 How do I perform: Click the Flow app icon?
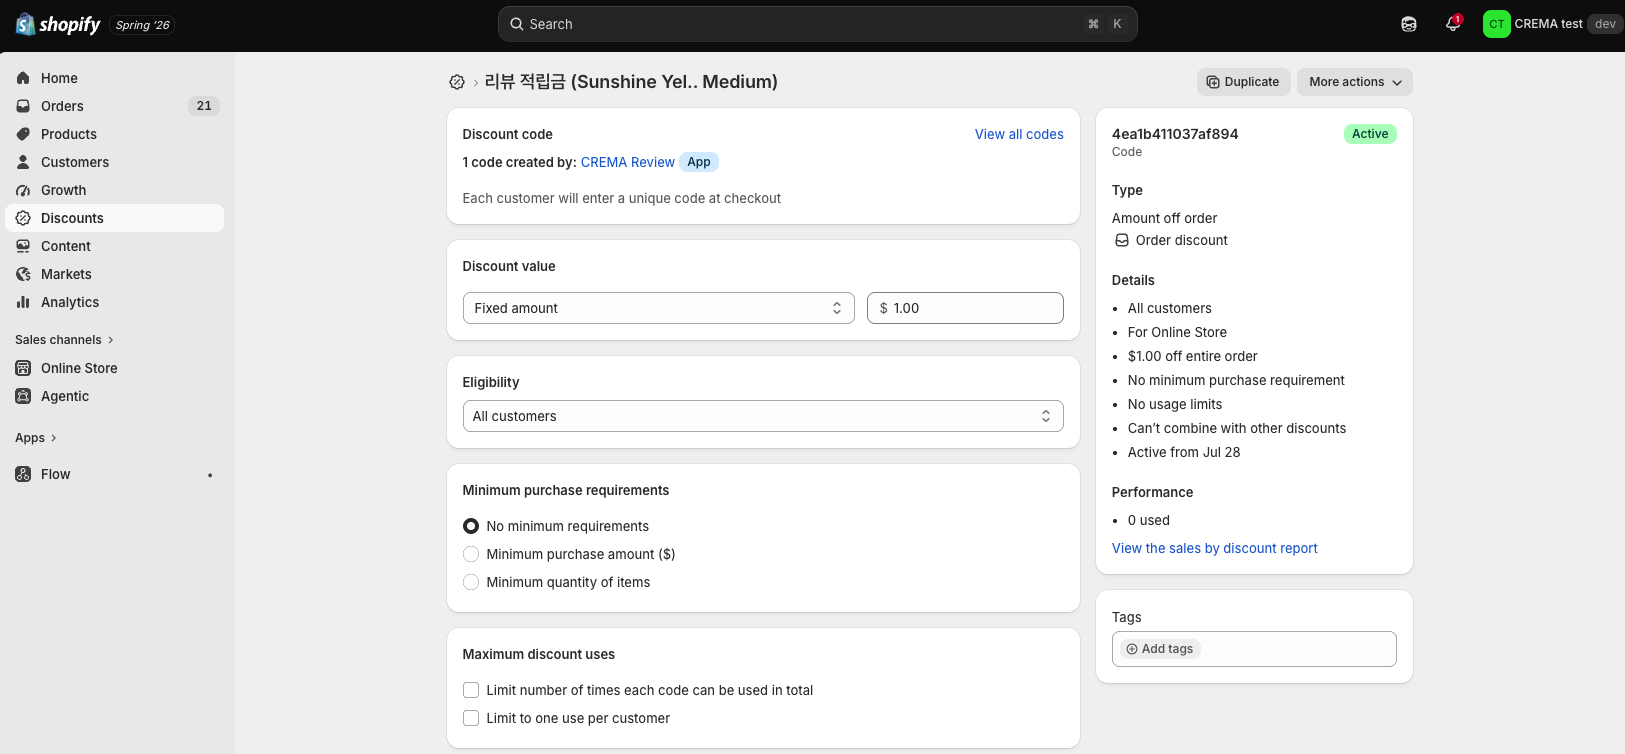23,474
